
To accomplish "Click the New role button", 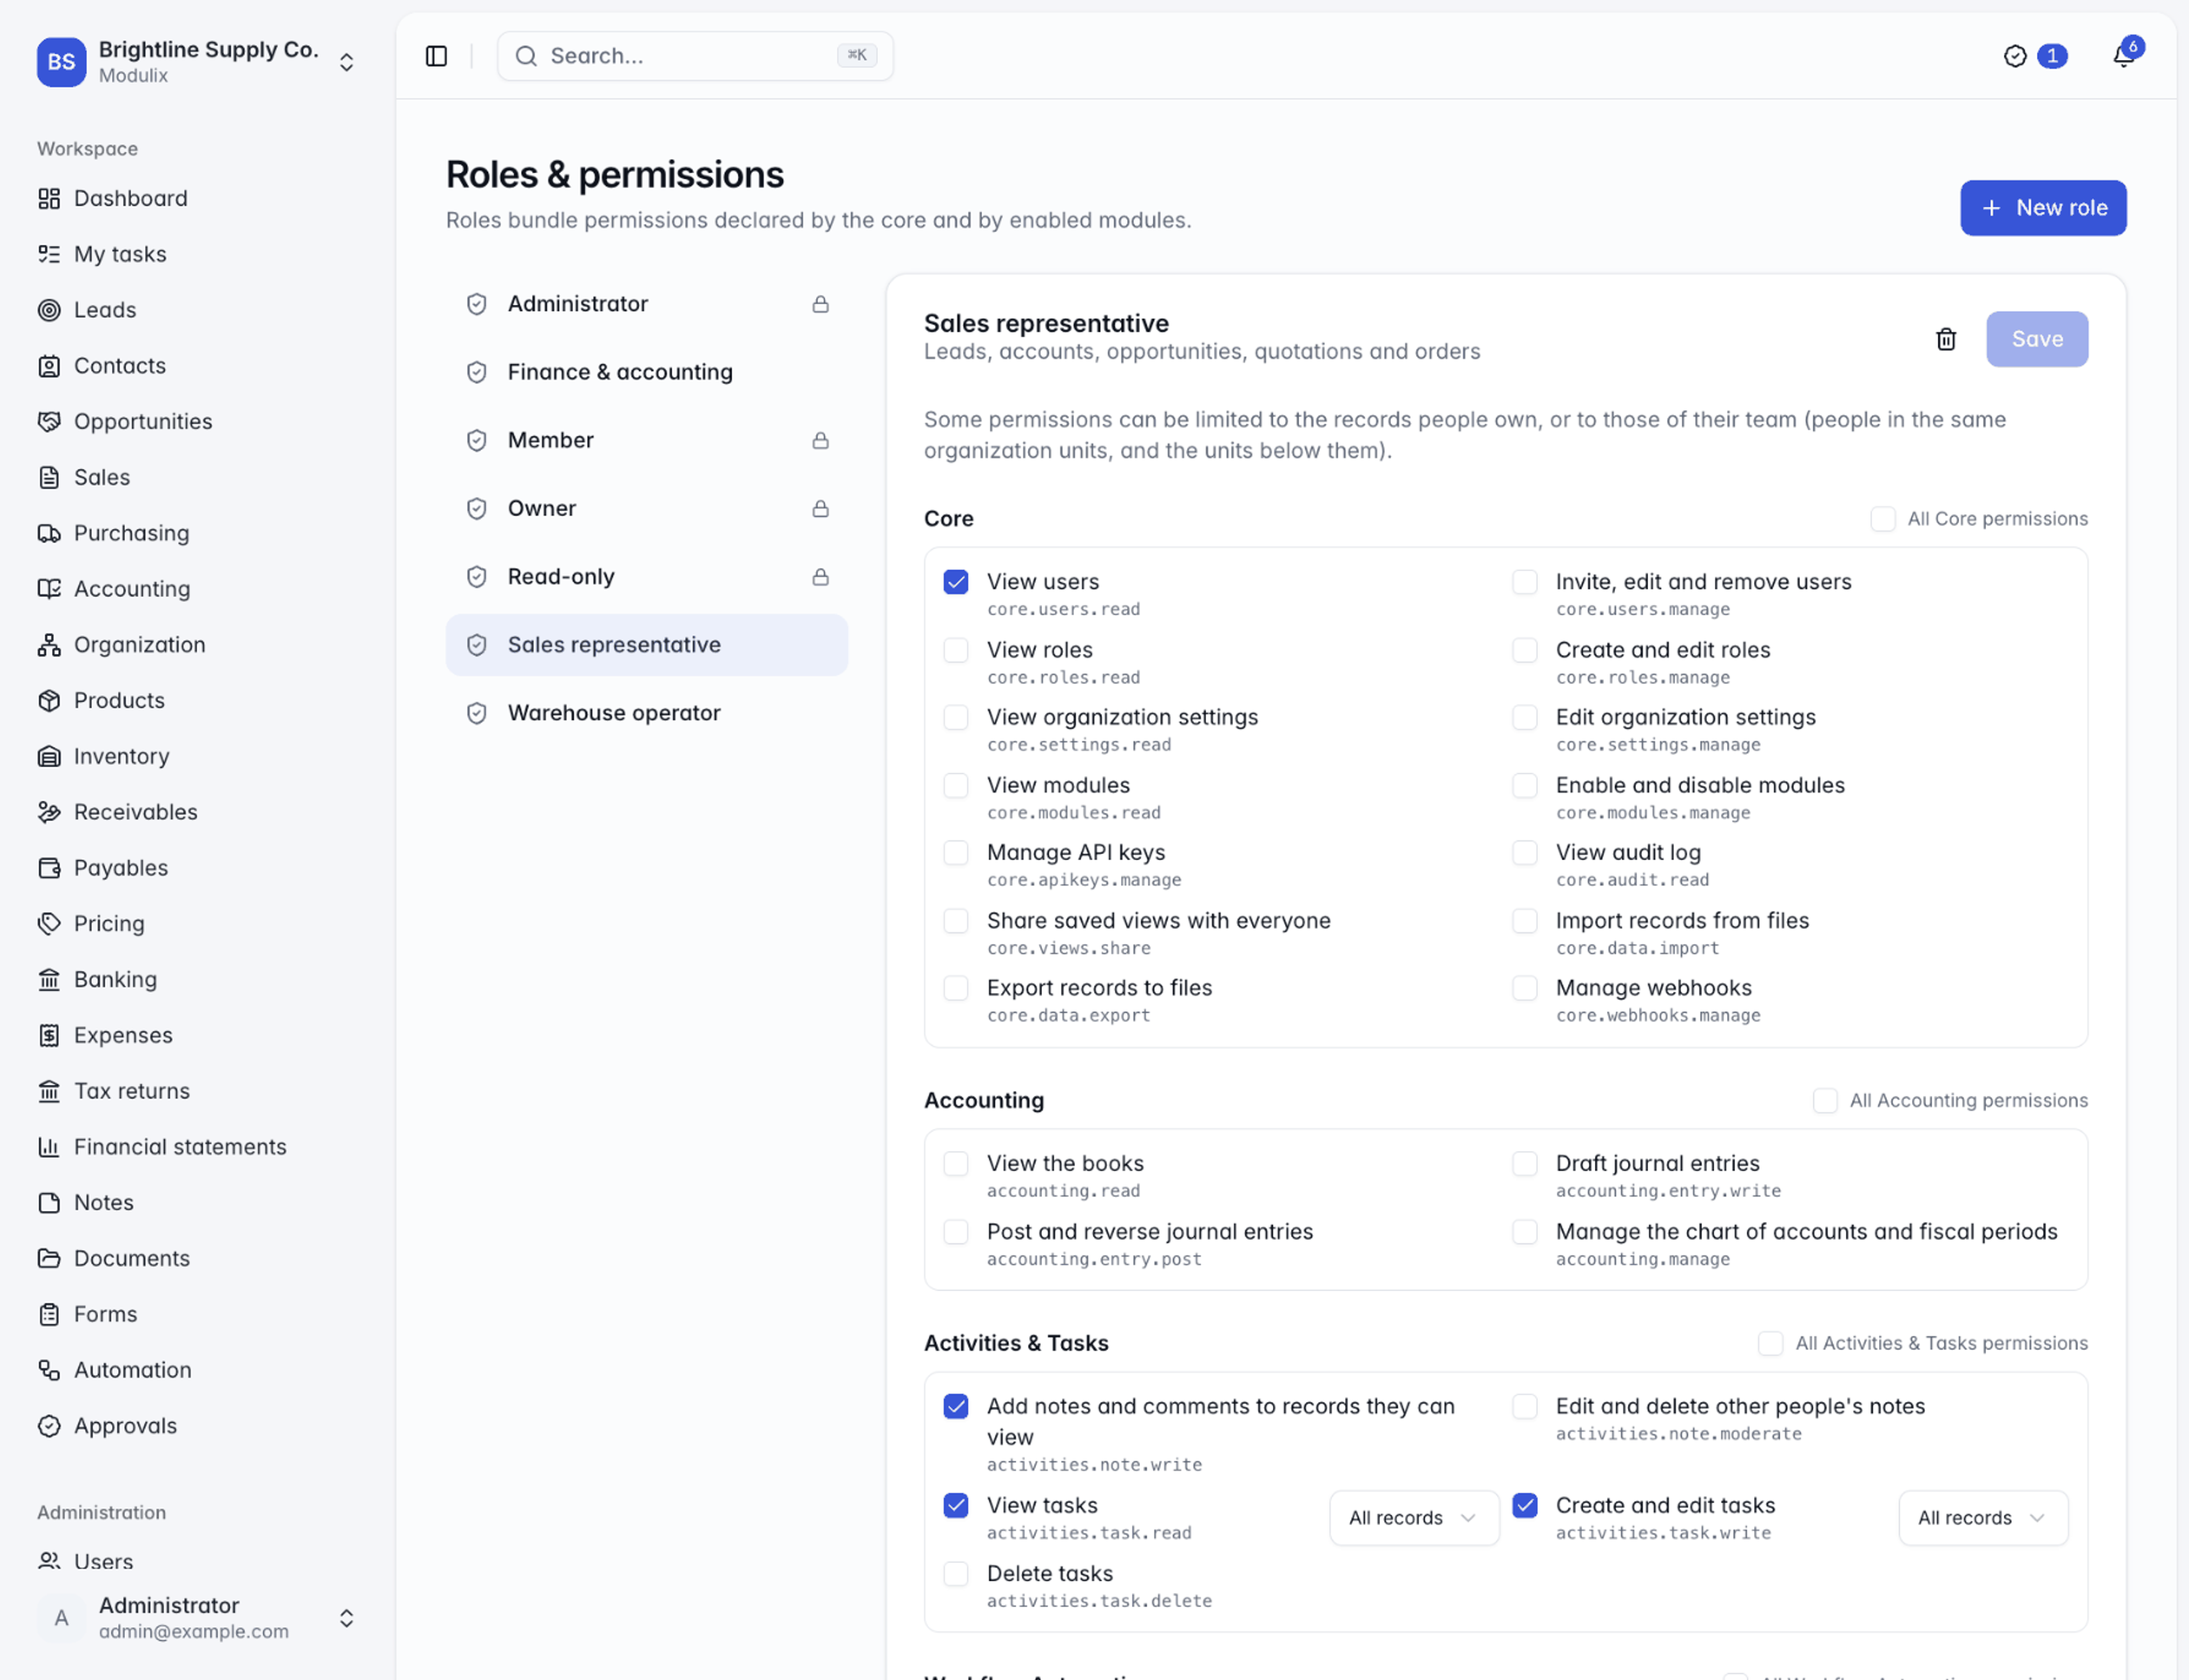I will tap(2043, 208).
